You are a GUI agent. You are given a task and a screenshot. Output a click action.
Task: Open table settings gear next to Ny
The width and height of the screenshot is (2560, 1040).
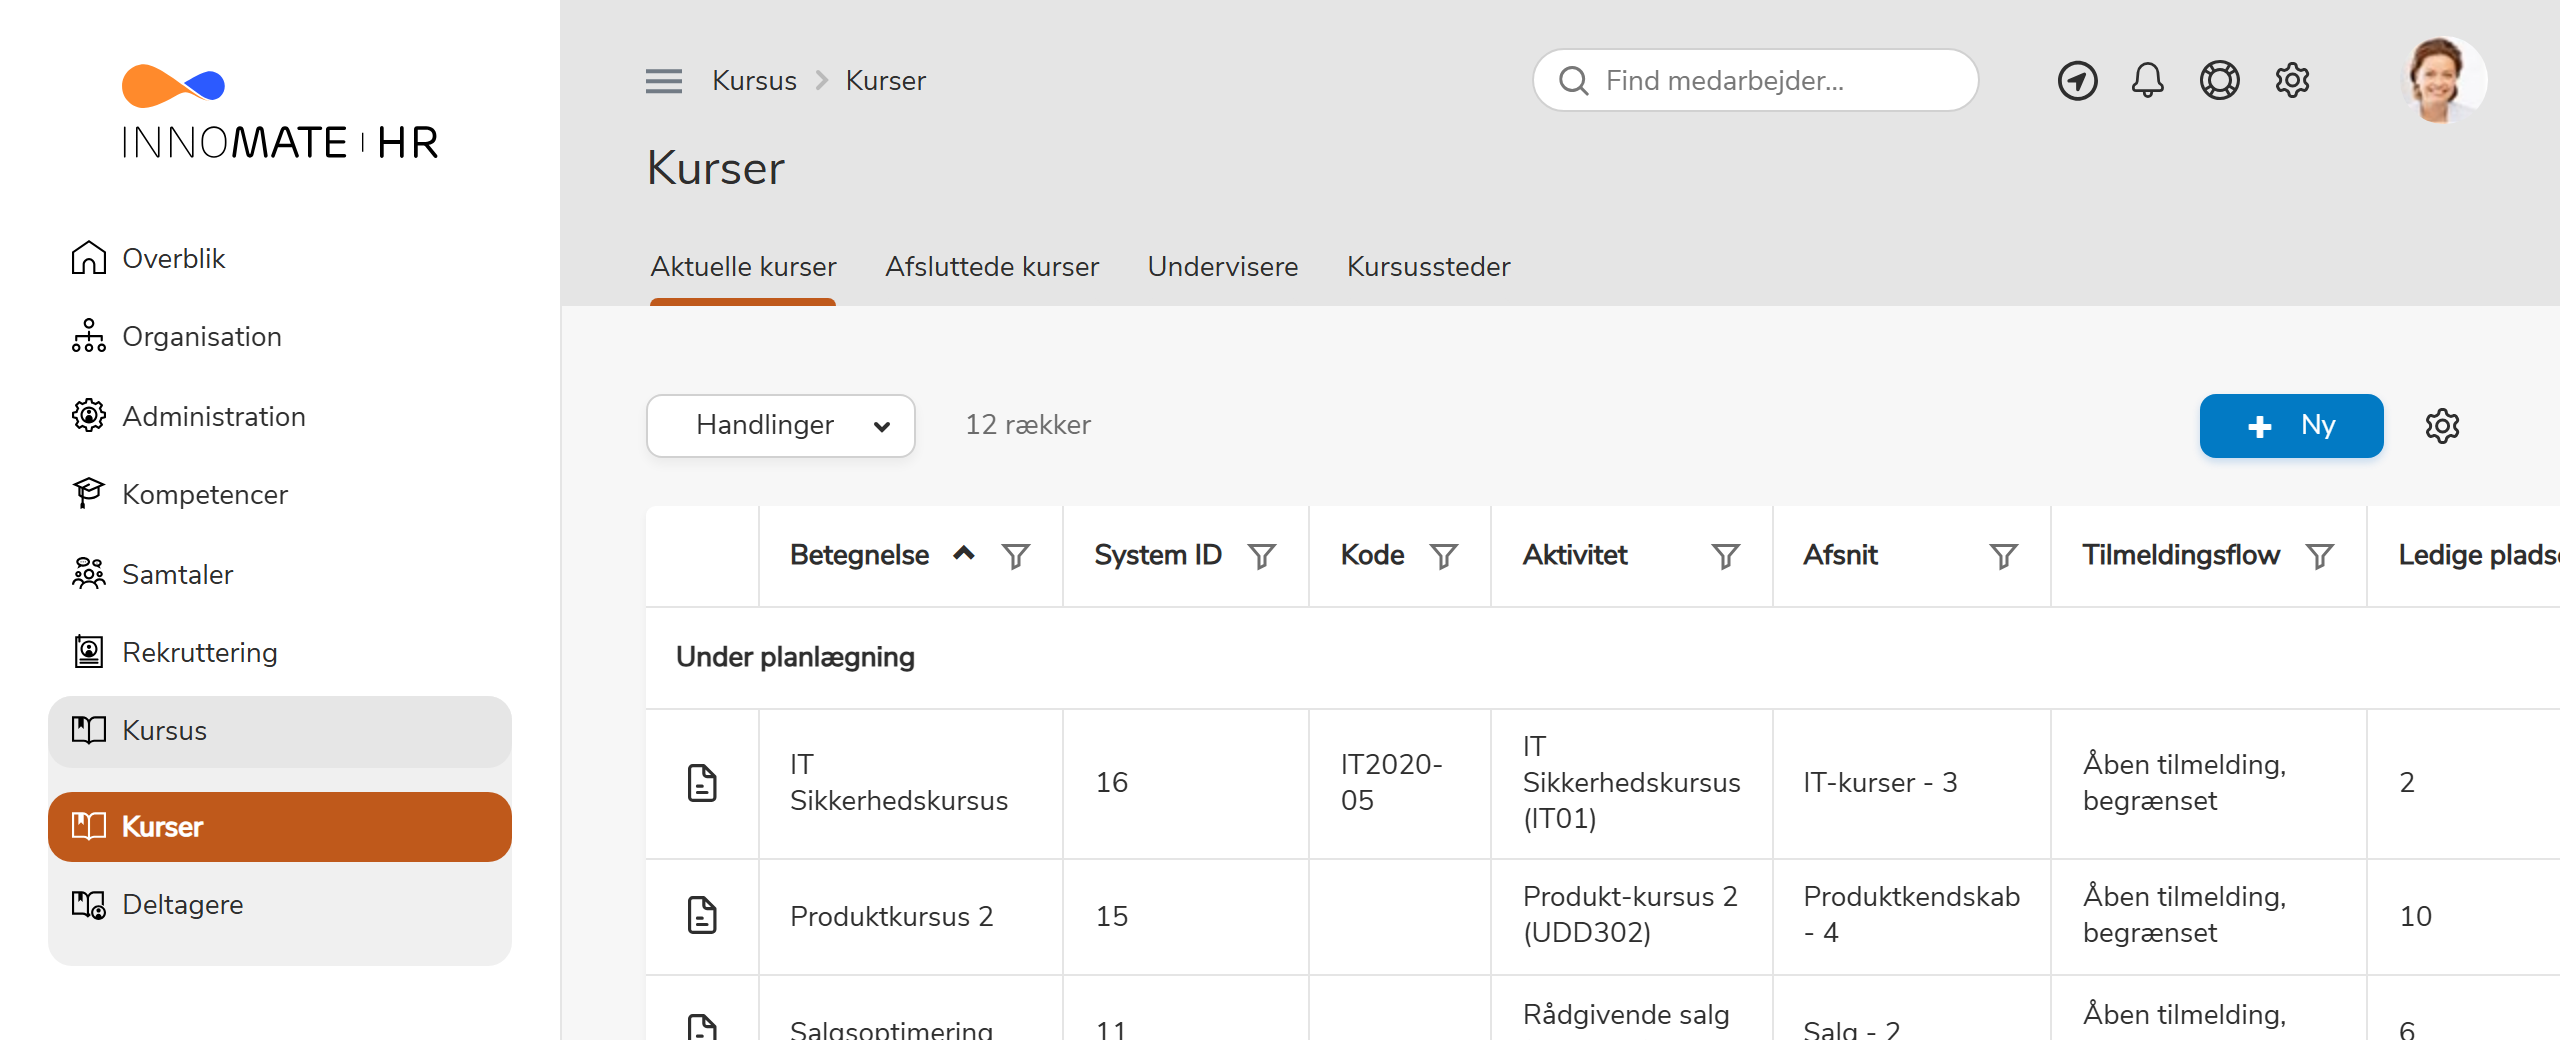click(x=2442, y=426)
